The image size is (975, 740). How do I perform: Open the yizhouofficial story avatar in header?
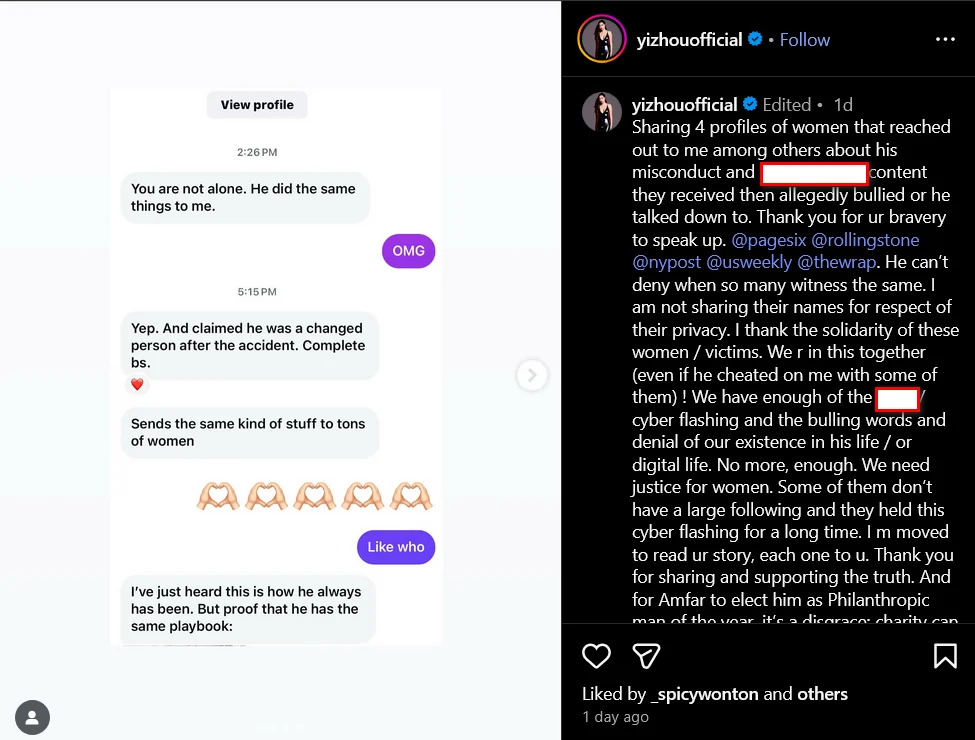(602, 39)
